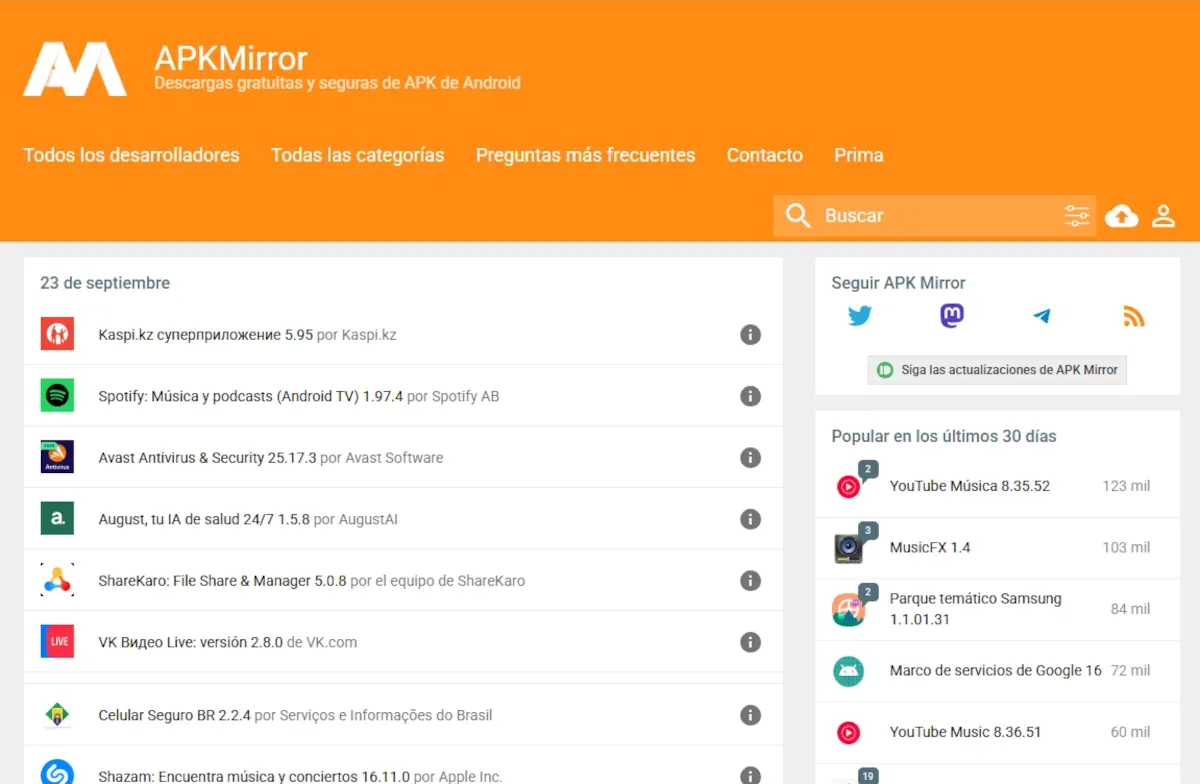Click the APKMirror logo icon
The width and height of the screenshot is (1200, 784).
click(75, 69)
